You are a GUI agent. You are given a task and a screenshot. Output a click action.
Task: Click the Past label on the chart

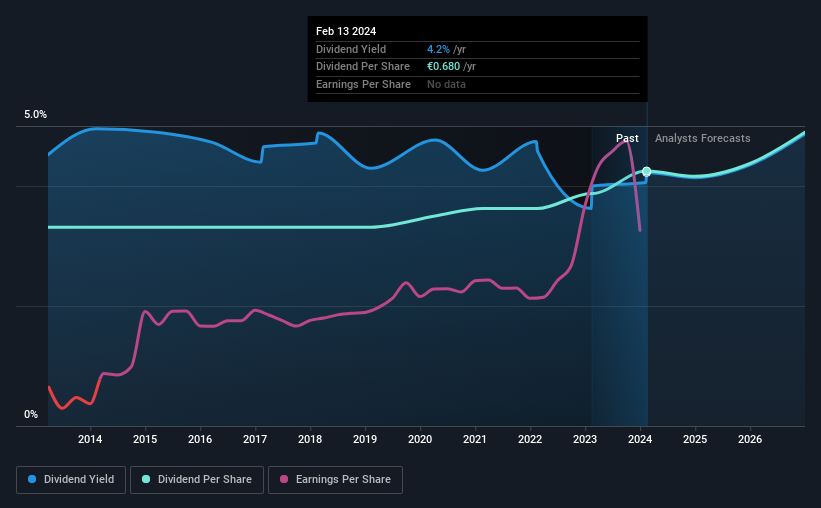point(627,138)
